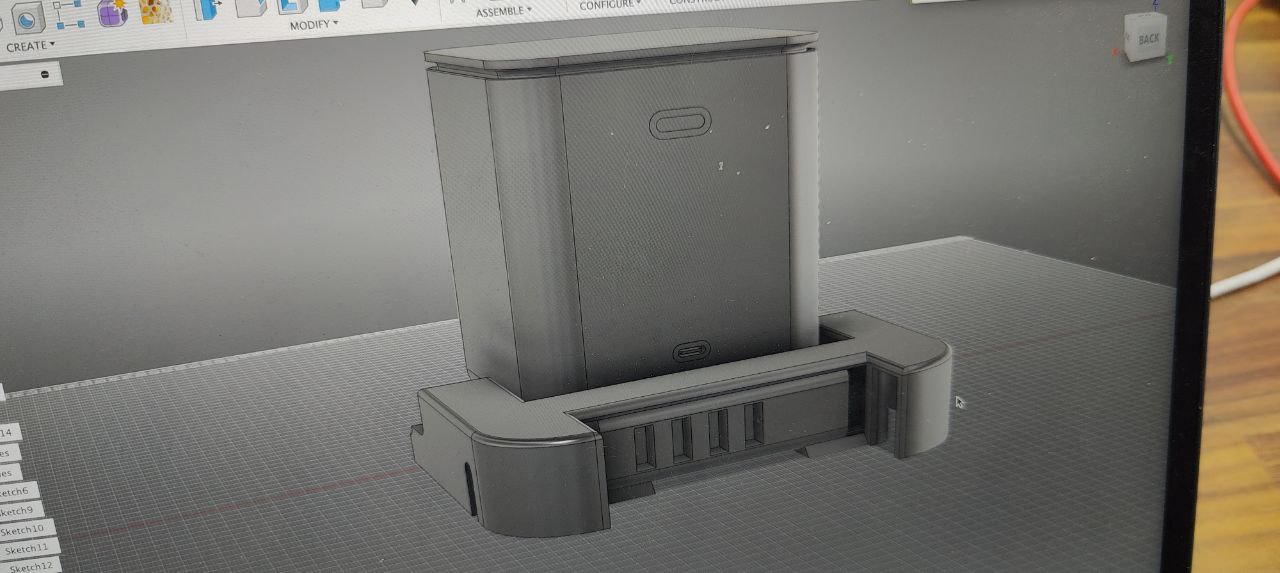Select the upper oval slot on the model
The height and width of the screenshot is (573, 1280).
(681, 123)
